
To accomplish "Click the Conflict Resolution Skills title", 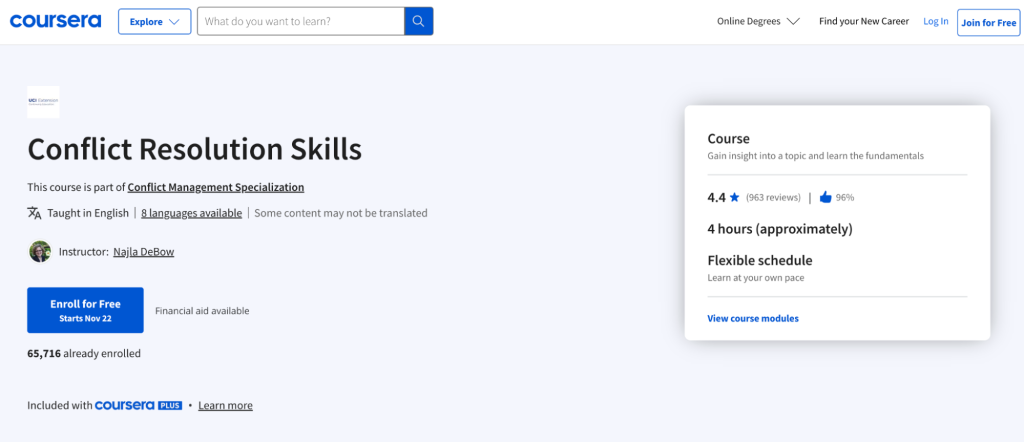I will click(195, 150).
